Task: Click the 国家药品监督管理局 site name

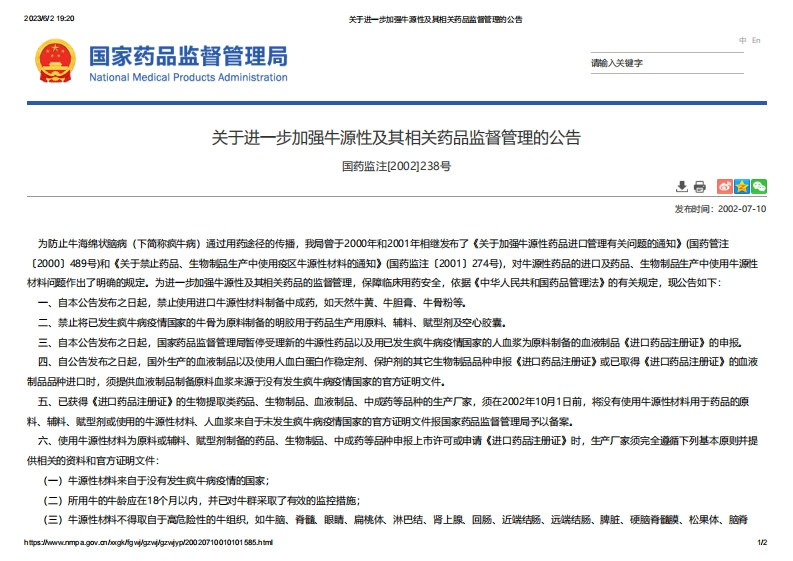Action: tap(188, 55)
